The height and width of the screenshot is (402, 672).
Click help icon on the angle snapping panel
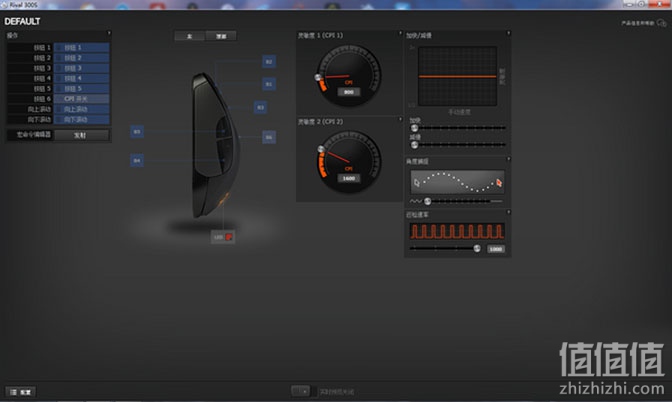click(x=508, y=159)
